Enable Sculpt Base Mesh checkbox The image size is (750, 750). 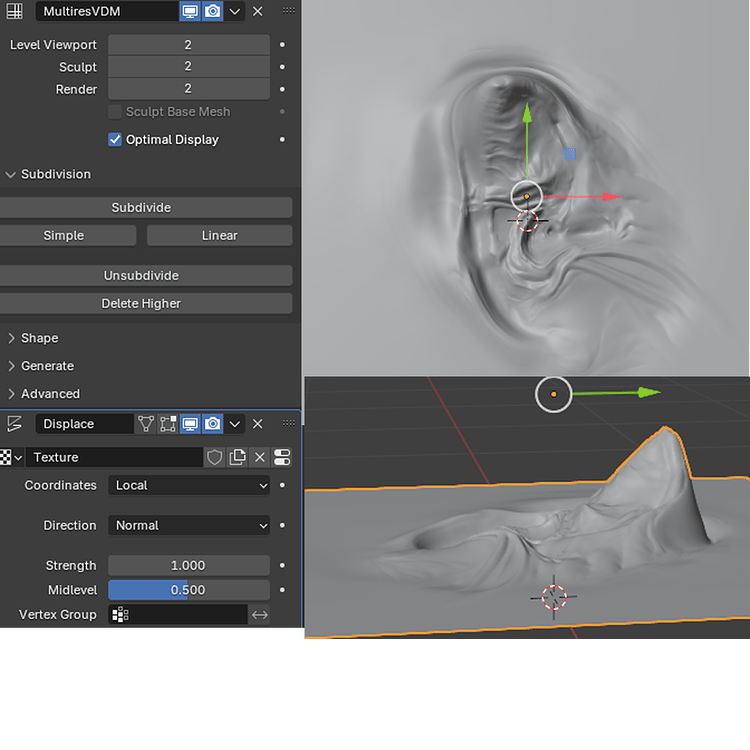pos(115,112)
